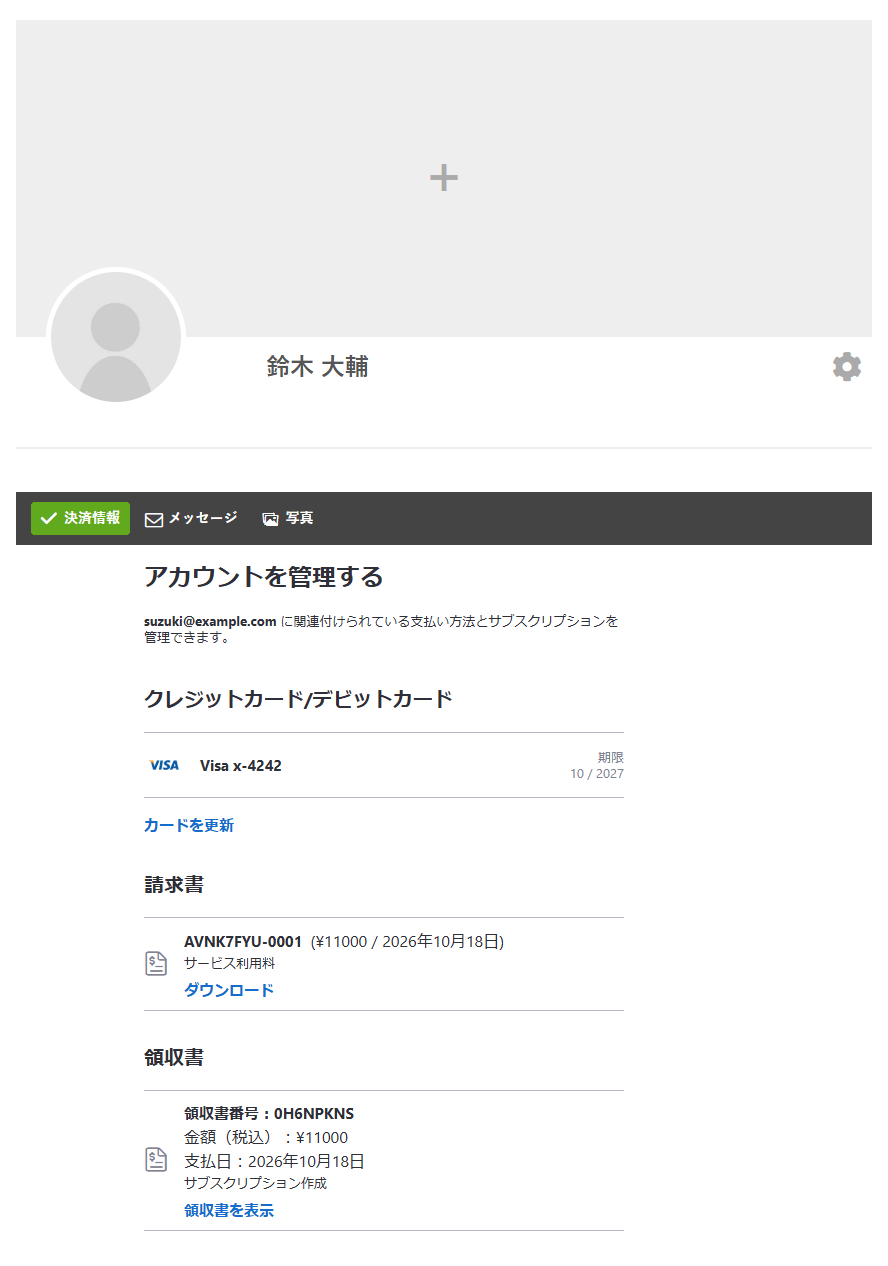Switch to the メッセージ tab
The image size is (888, 1266).
point(191,518)
